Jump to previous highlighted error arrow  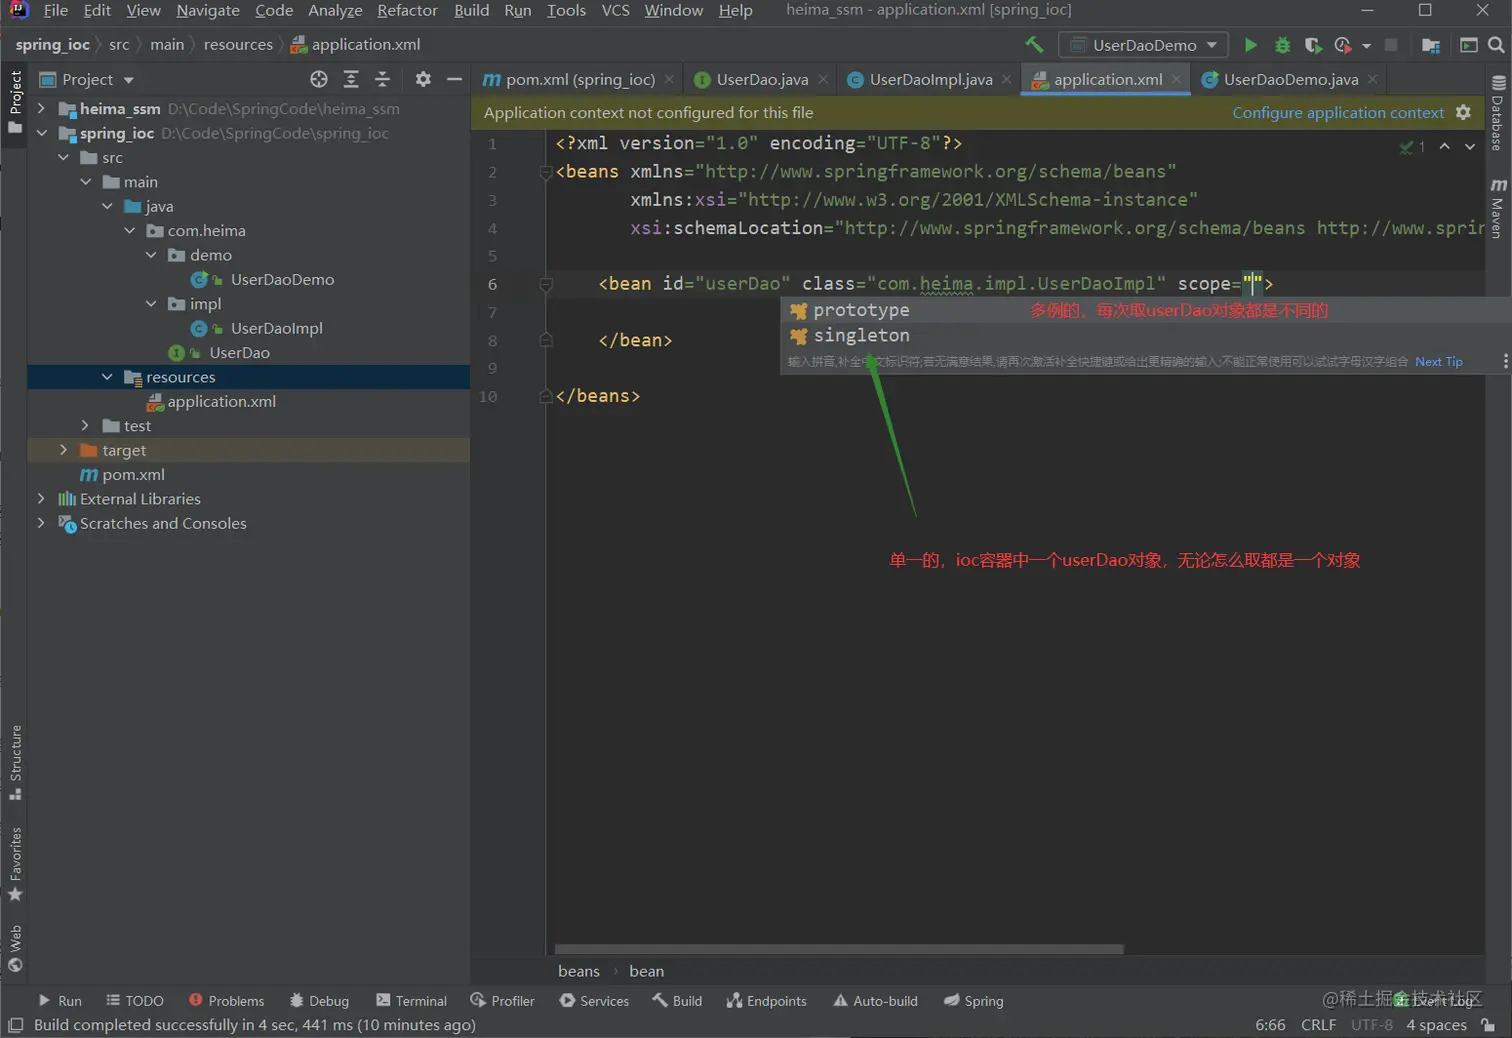1445,146
